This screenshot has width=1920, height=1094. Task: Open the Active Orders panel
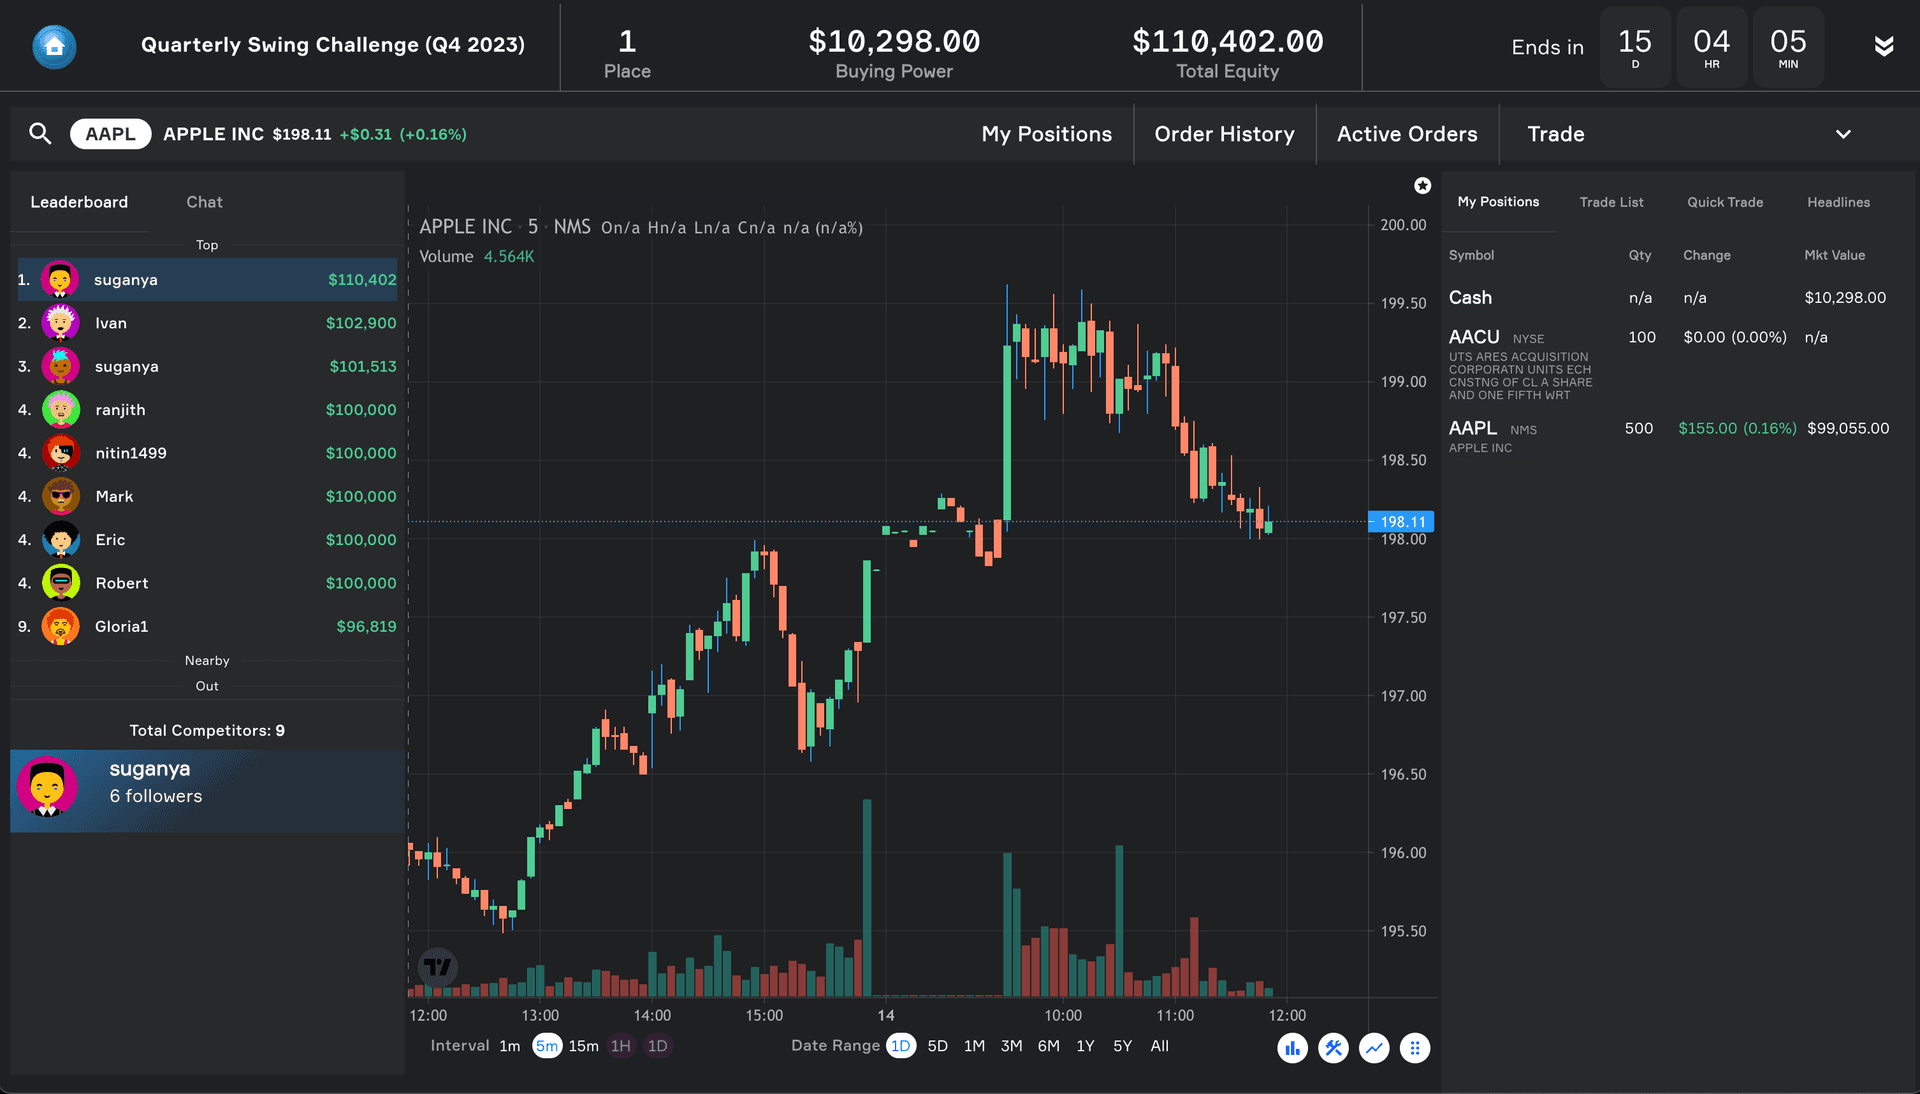click(x=1407, y=134)
